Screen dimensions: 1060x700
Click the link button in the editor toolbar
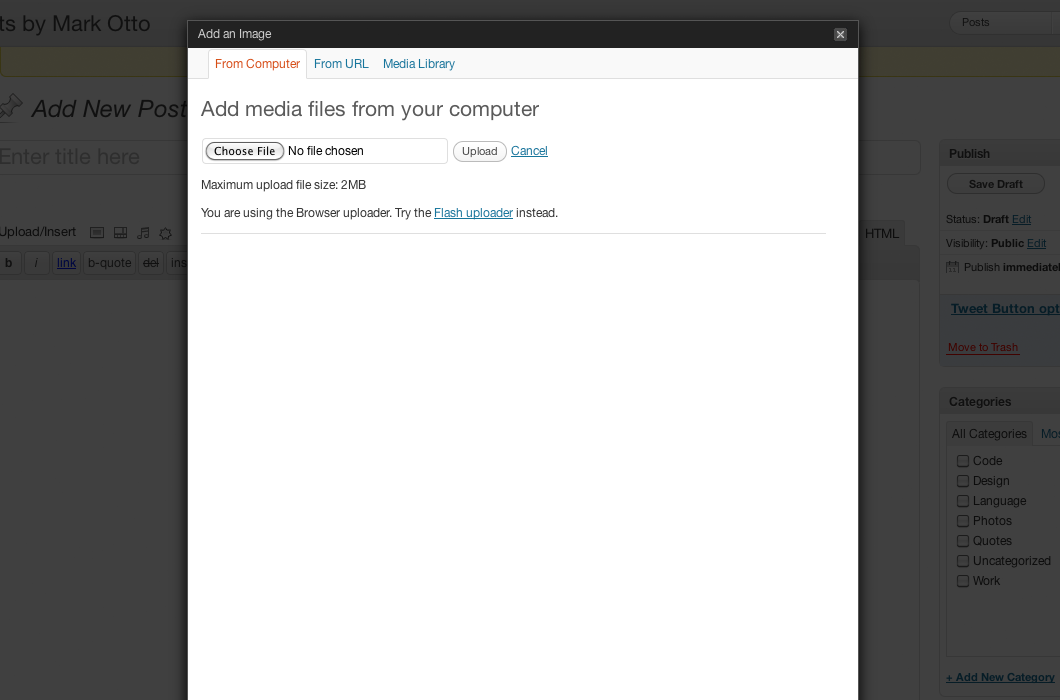[66, 263]
